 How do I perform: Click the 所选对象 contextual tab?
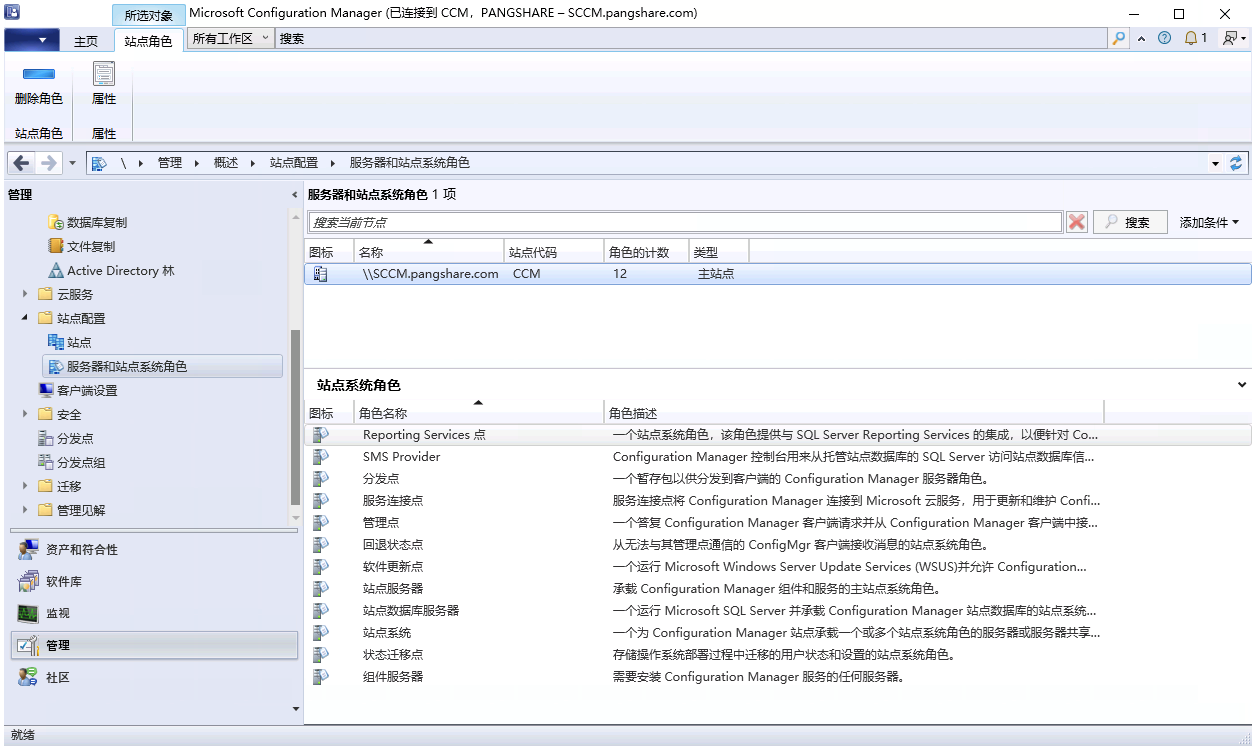pyautogui.click(x=149, y=15)
